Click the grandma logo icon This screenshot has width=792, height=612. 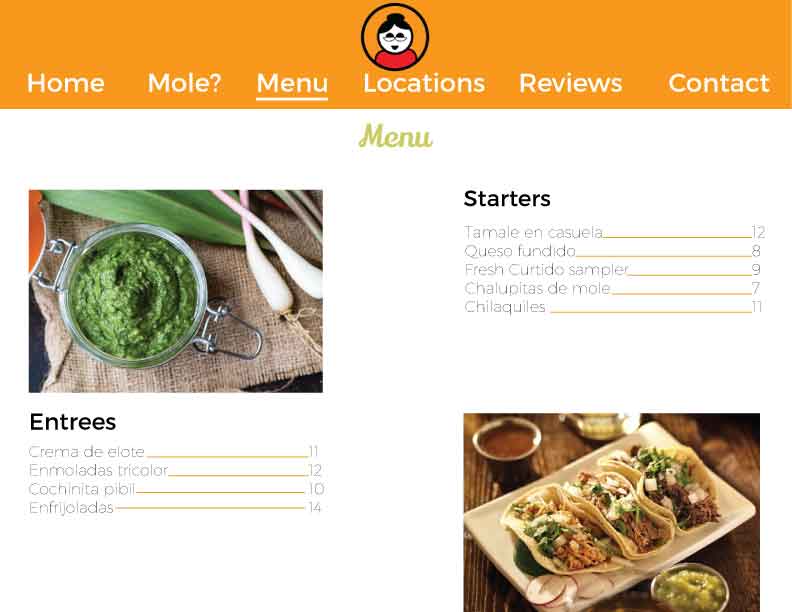[x=395, y=37]
